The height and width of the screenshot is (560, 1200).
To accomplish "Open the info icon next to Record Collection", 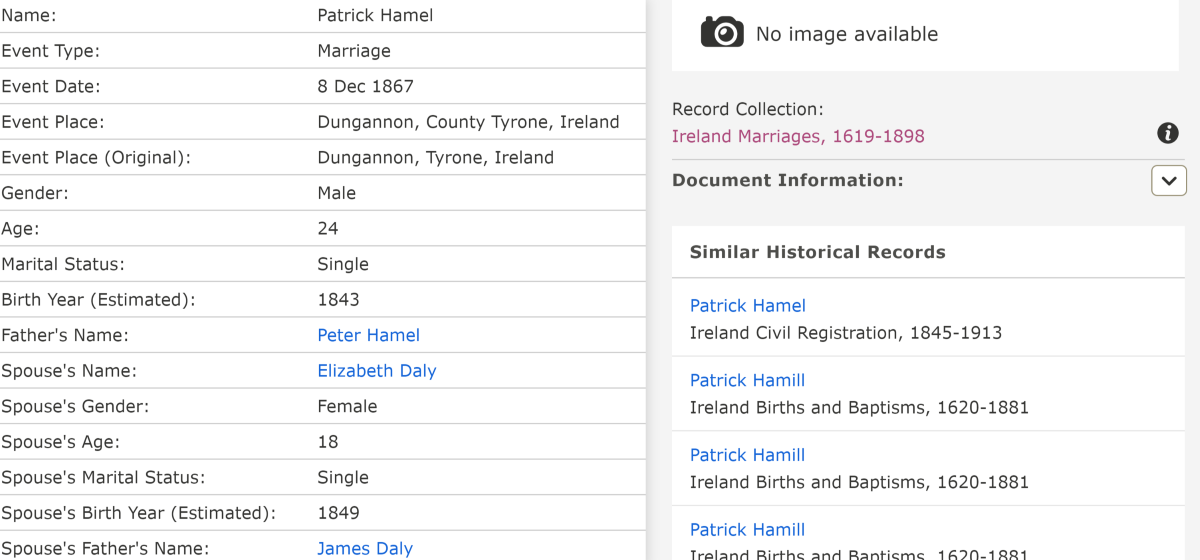I will [x=1167, y=133].
